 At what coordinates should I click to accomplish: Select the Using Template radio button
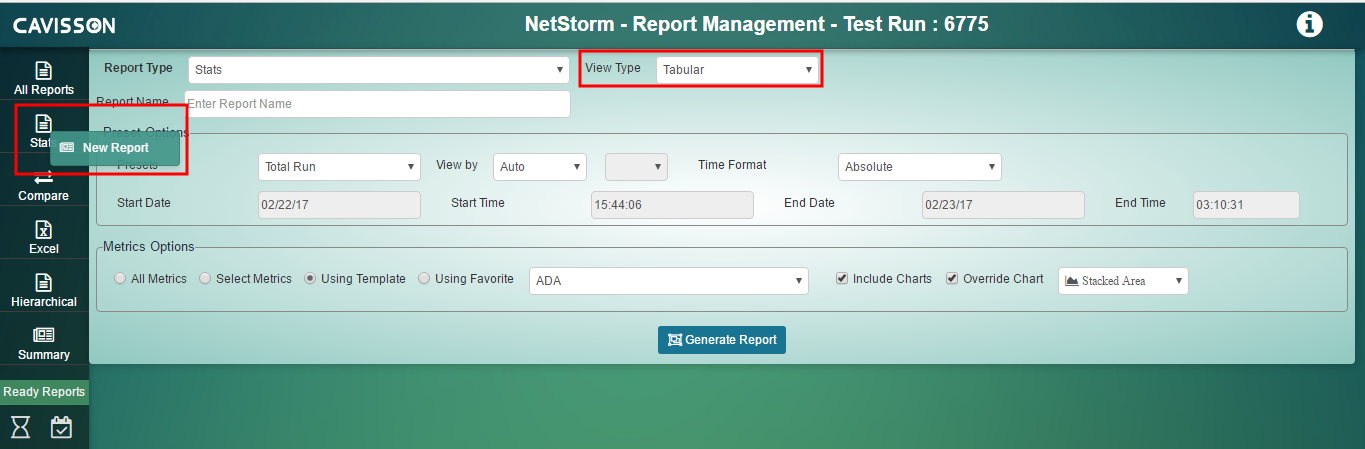(310, 279)
